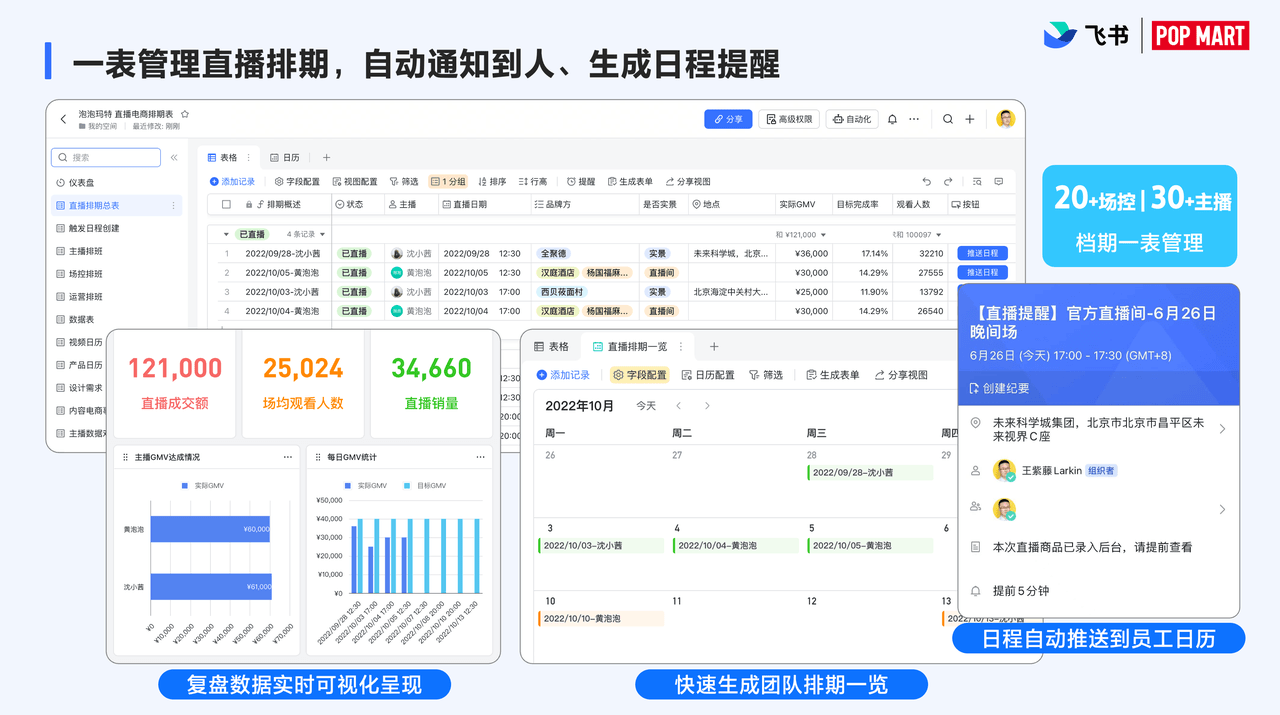Screen dimensions: 1280x715
Task: Open 主播排班 in the left sidebar
Action: point(85,251)
